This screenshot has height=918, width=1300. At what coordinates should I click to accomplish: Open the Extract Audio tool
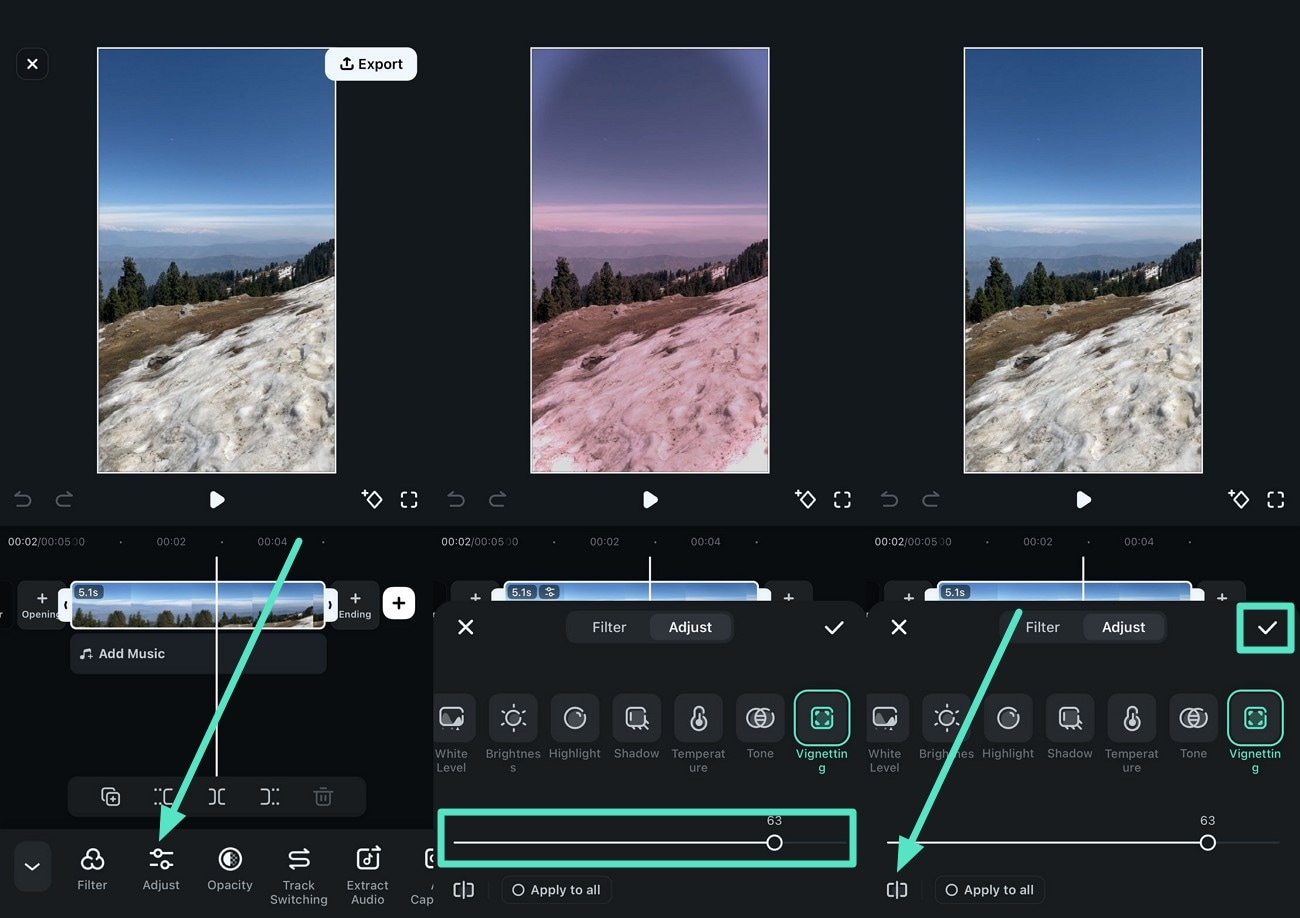pos(368,875)
